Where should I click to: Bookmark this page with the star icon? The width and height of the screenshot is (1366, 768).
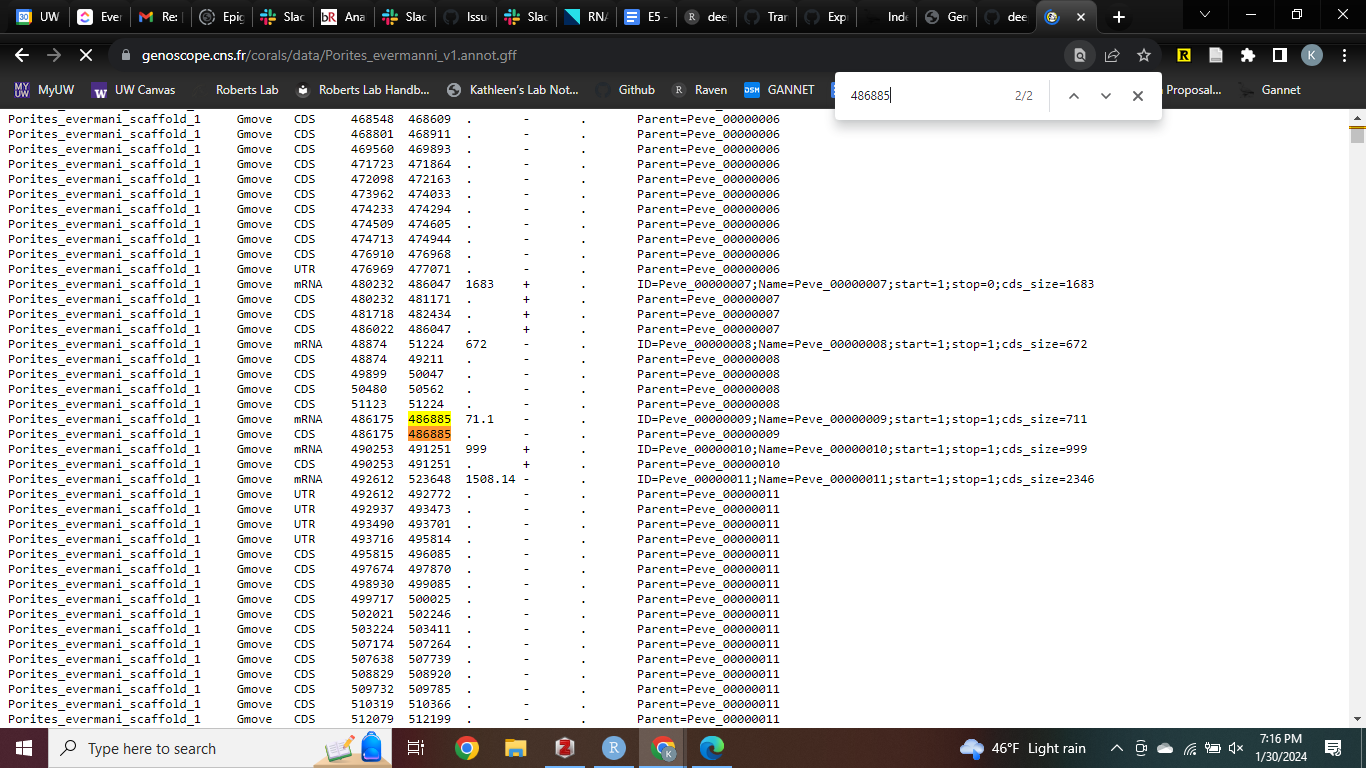[1144, 55]
